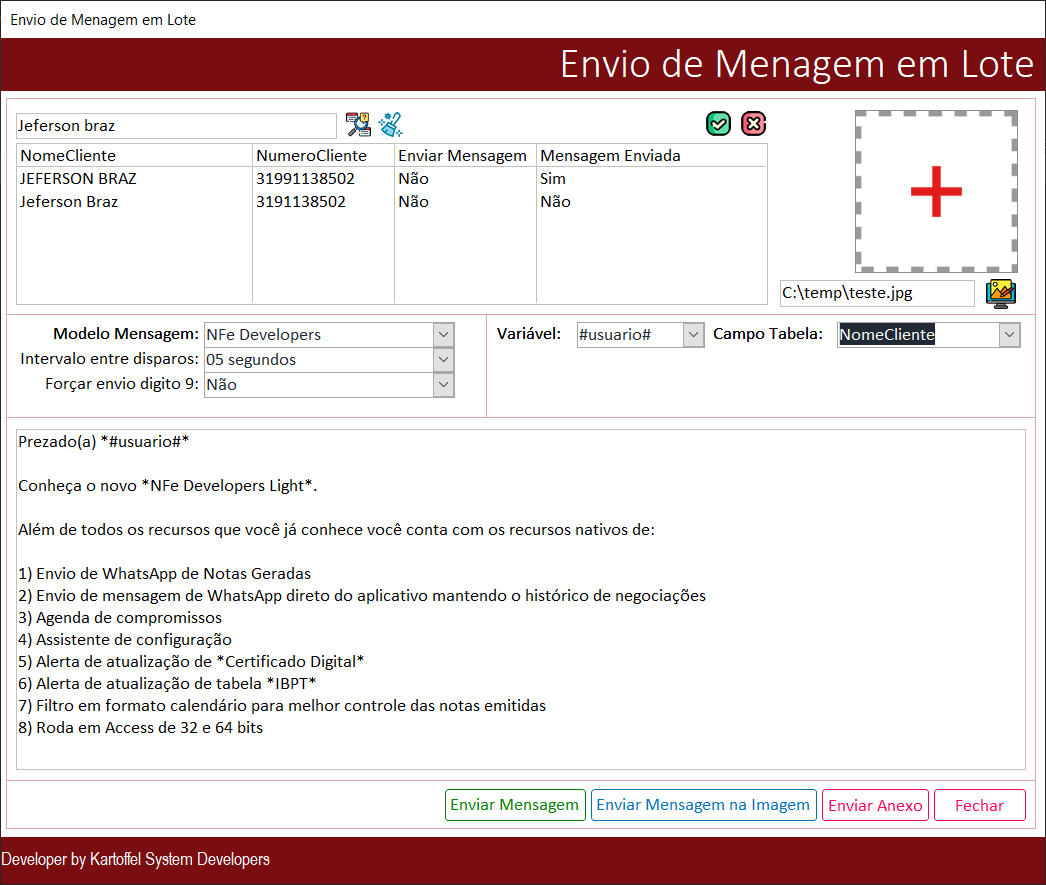Click the Jeferson braz search field
1046x885 pixels.
176,126
